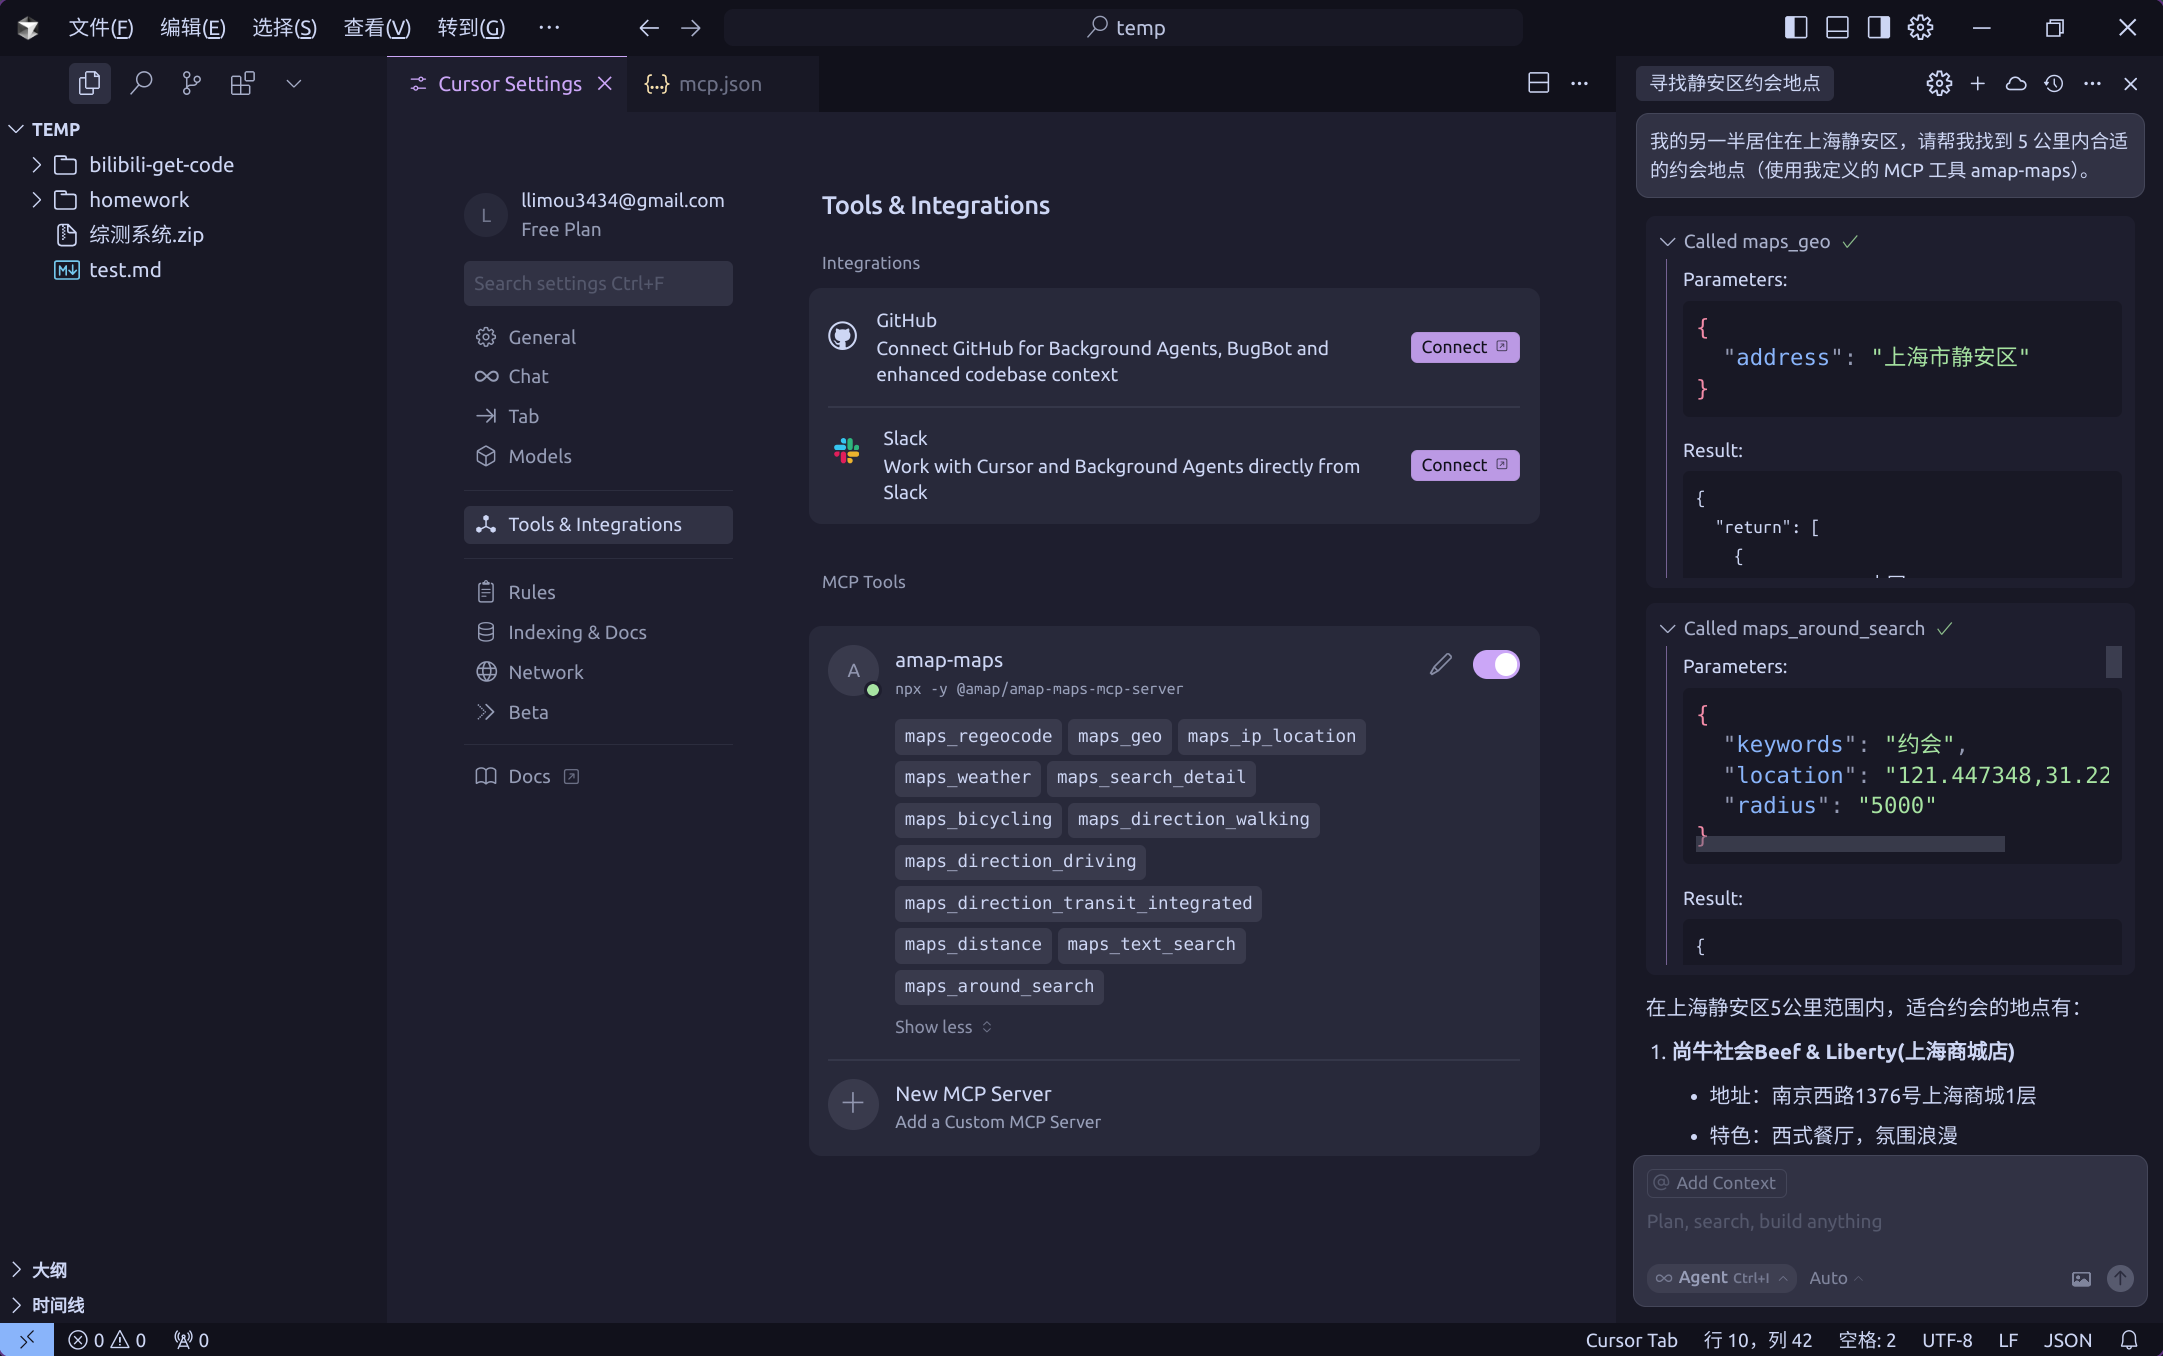Screen dimensions: 2163x1356
Task: Click Connect button for GitHub
Action: tap(1464, 347)
